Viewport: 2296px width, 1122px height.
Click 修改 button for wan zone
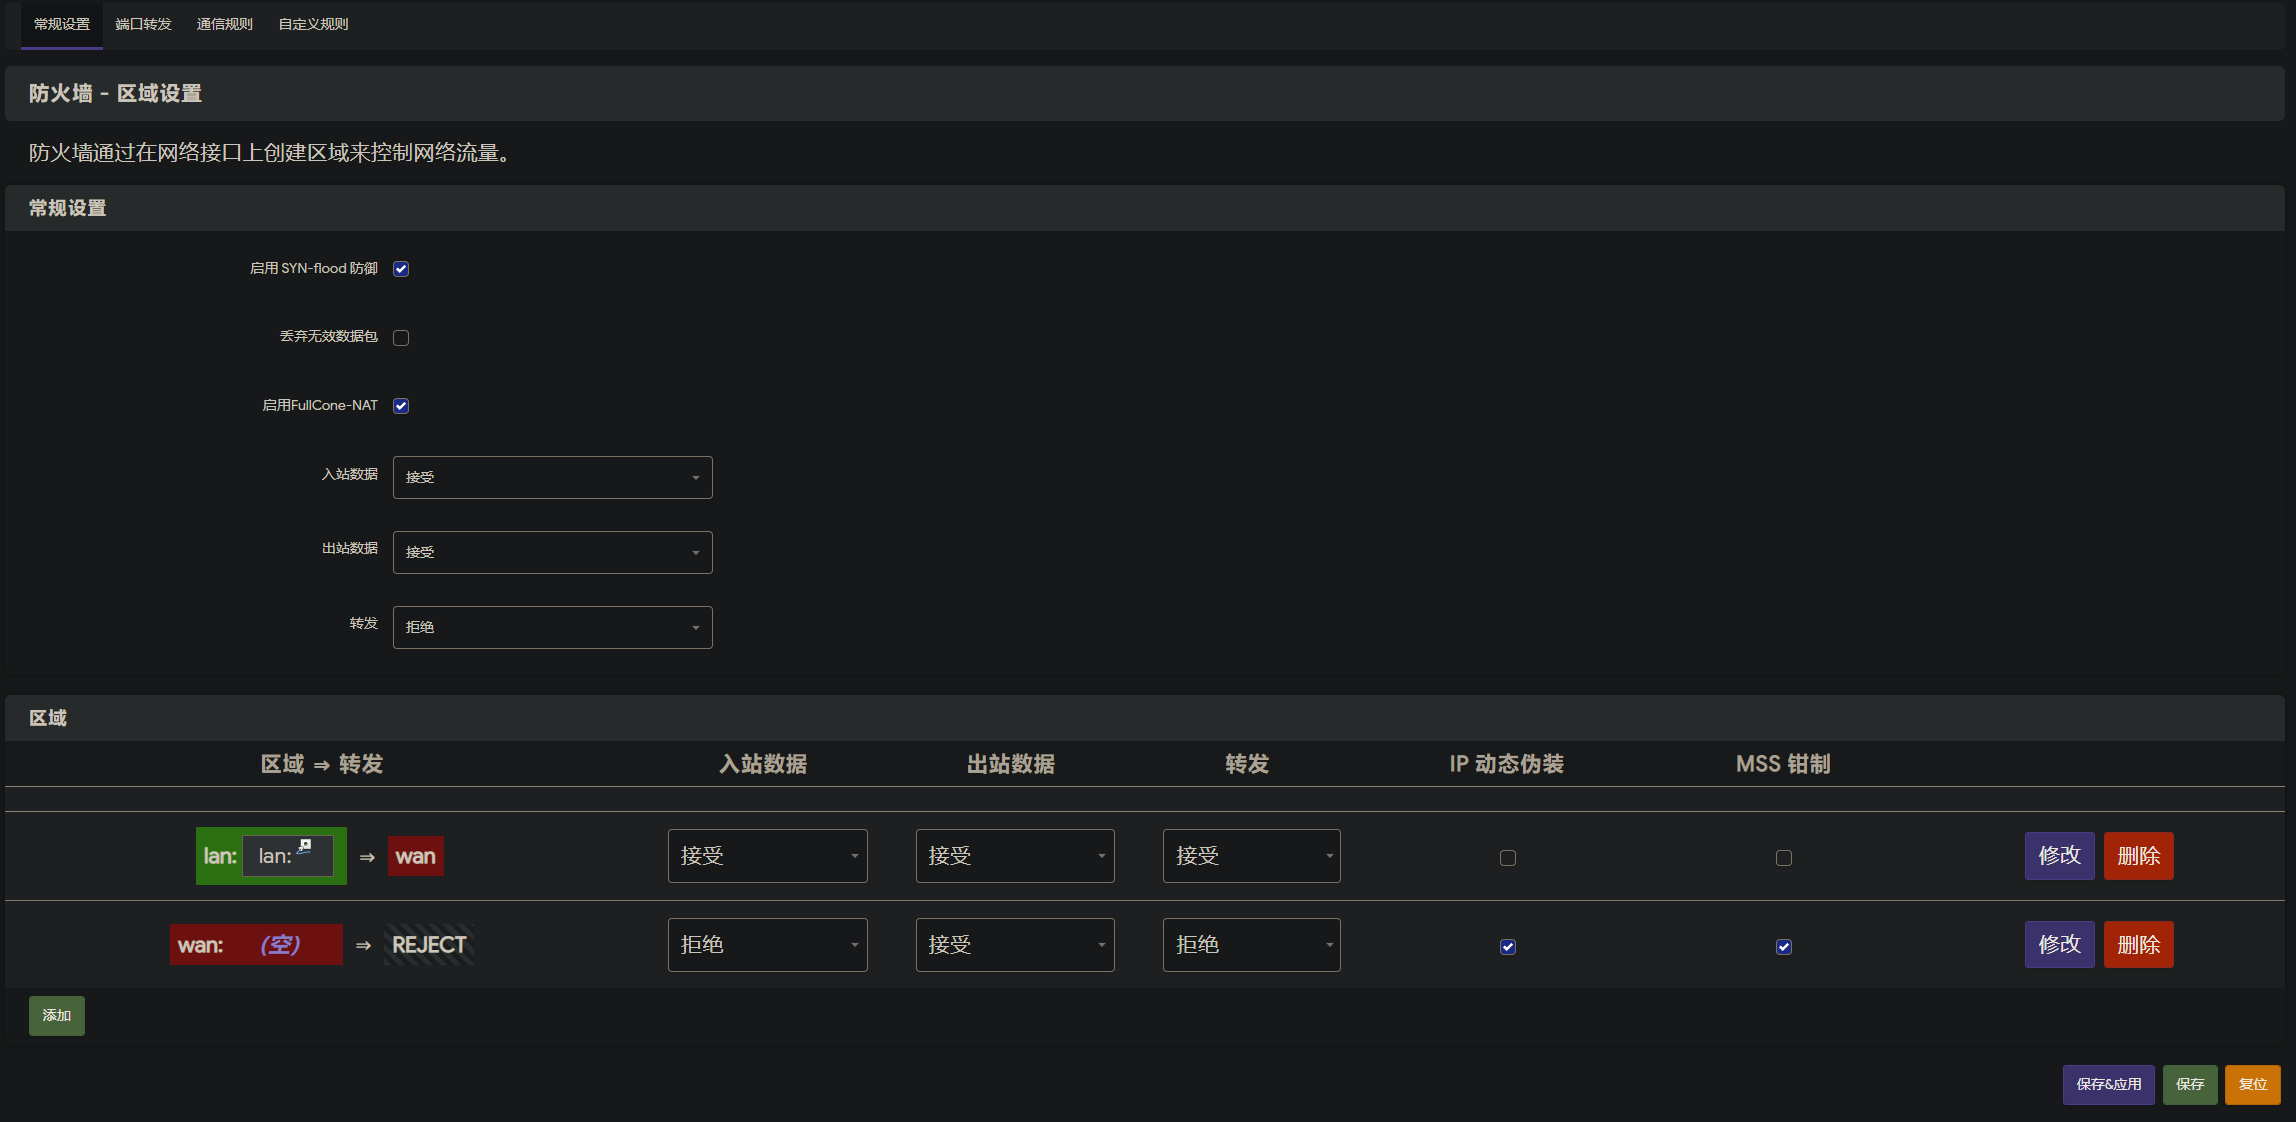pos(2060,945)
